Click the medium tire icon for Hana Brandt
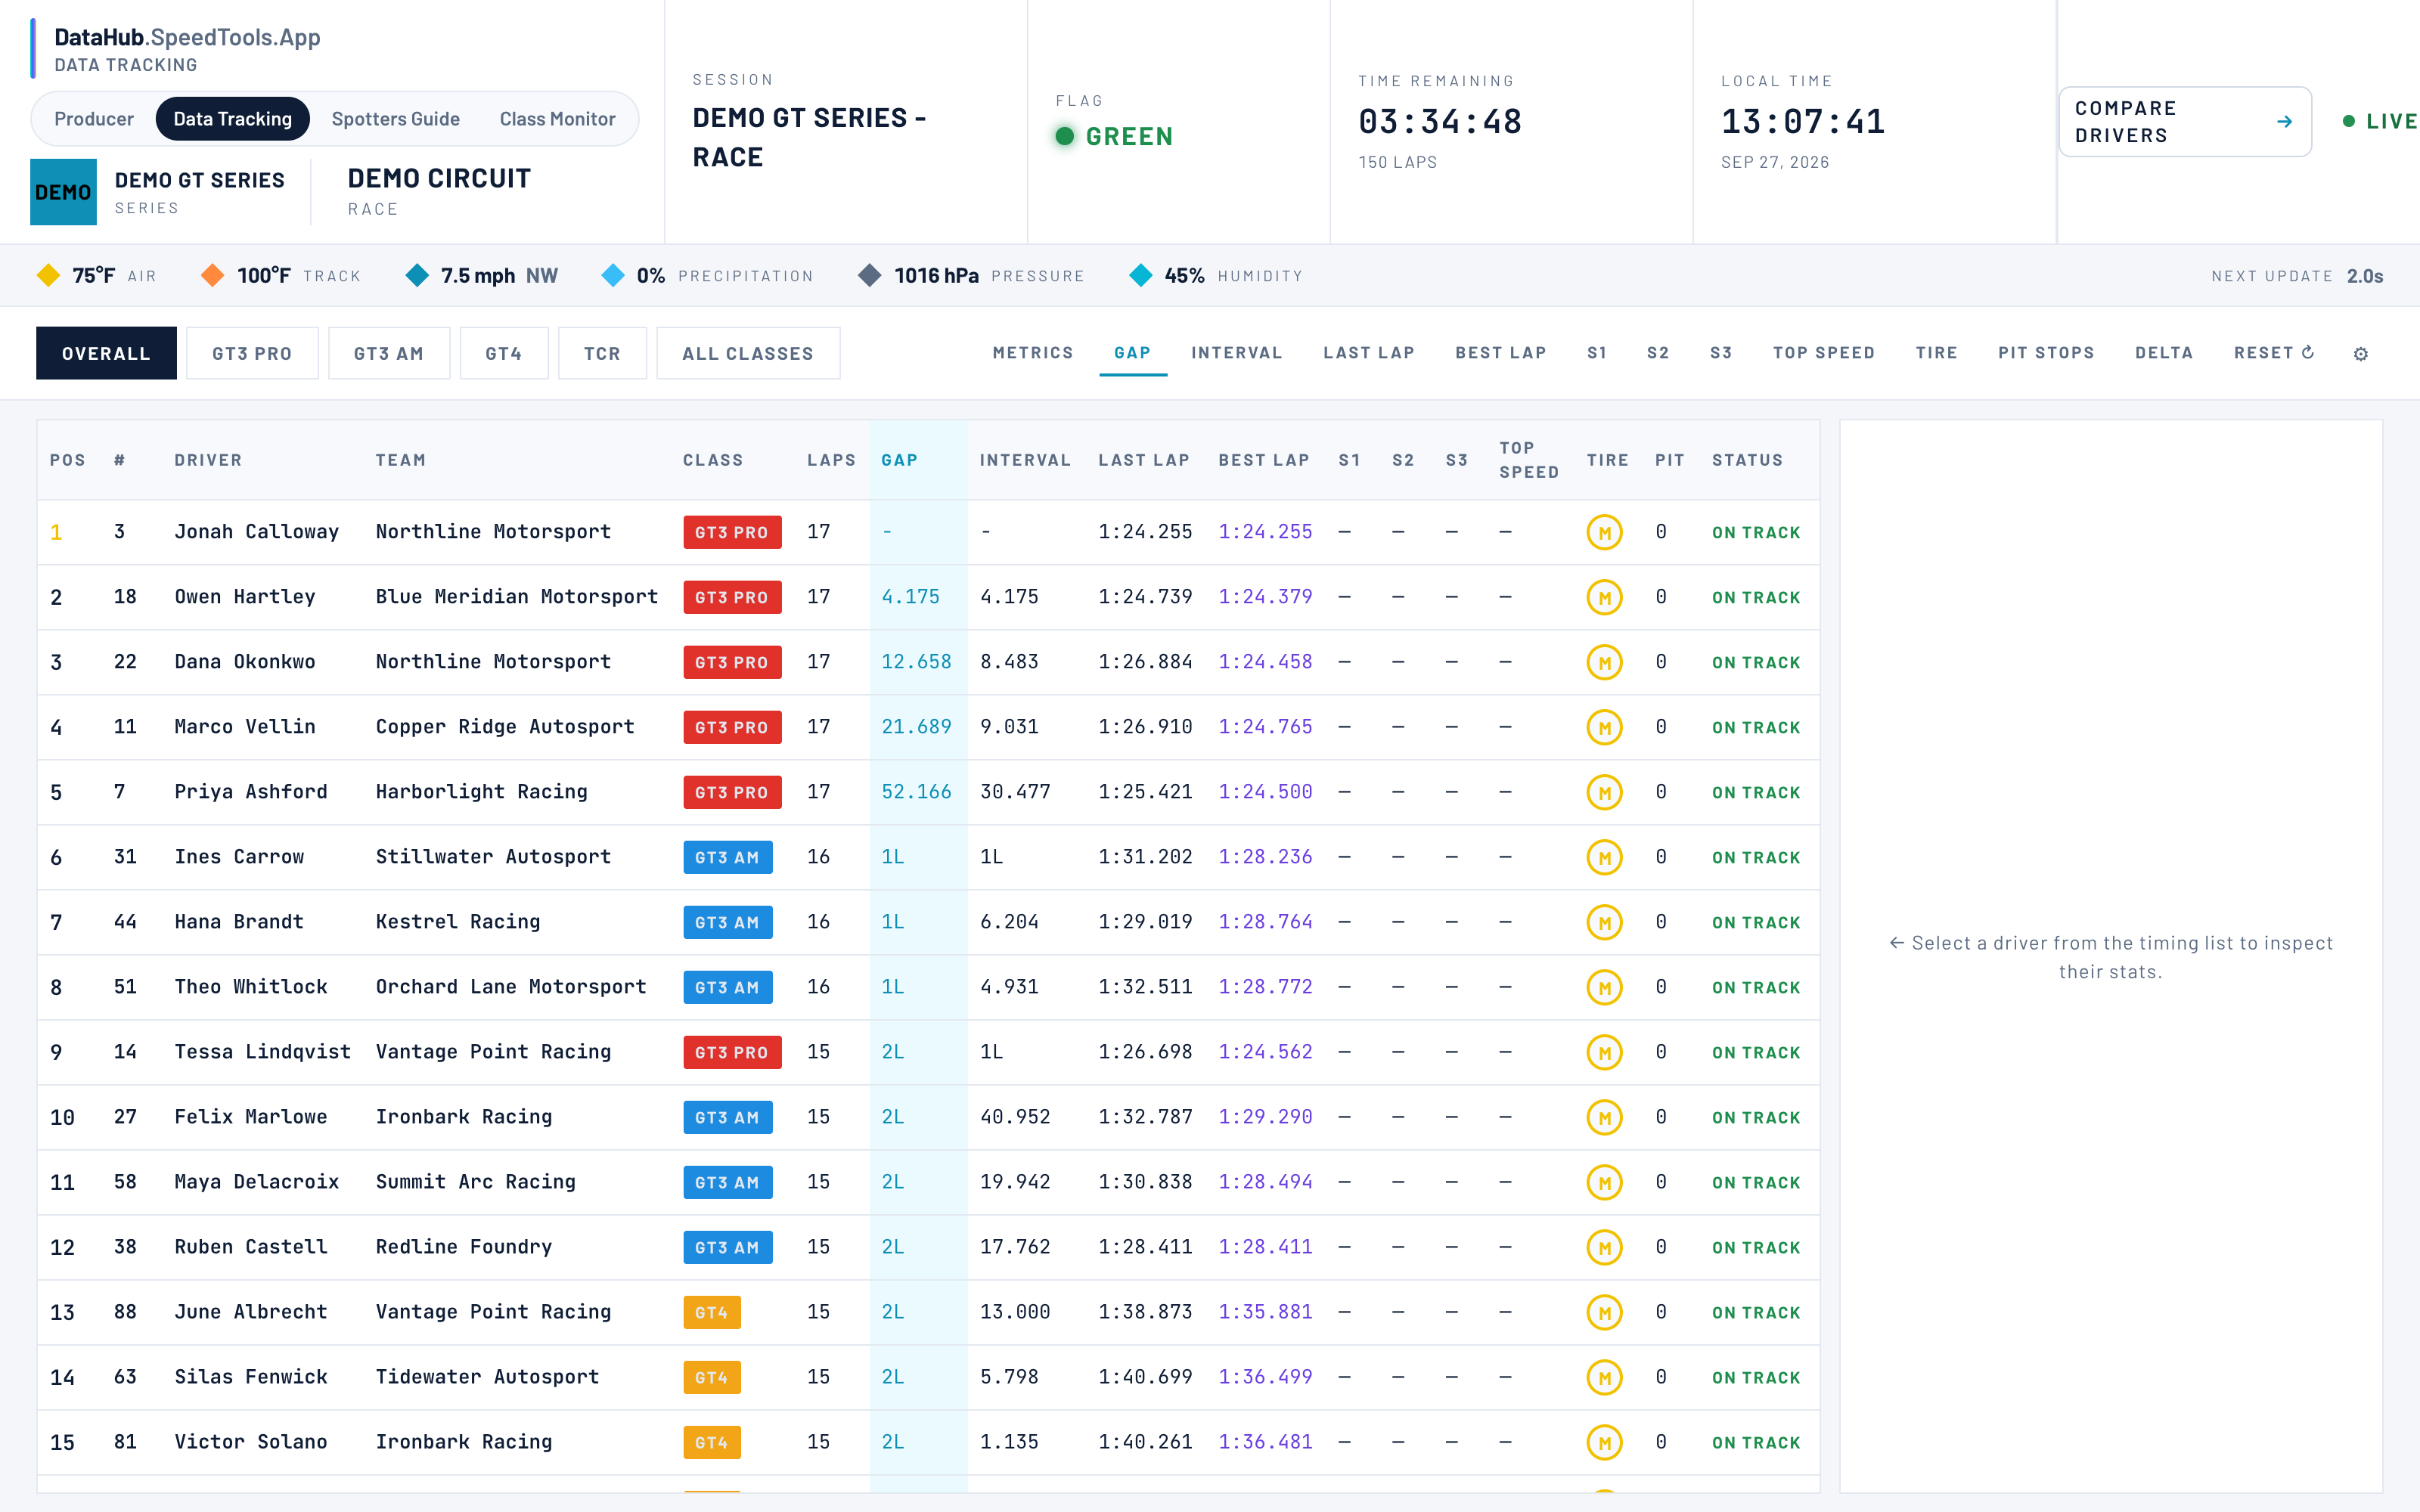Viewport: 2420px width, 1512px height. click(x=1604, y=922)
